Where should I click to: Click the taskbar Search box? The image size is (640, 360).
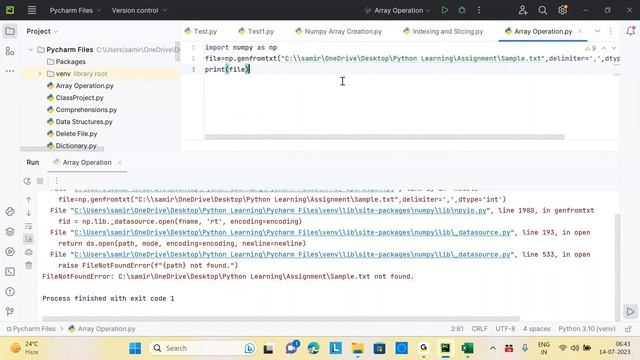coord(202,348)
